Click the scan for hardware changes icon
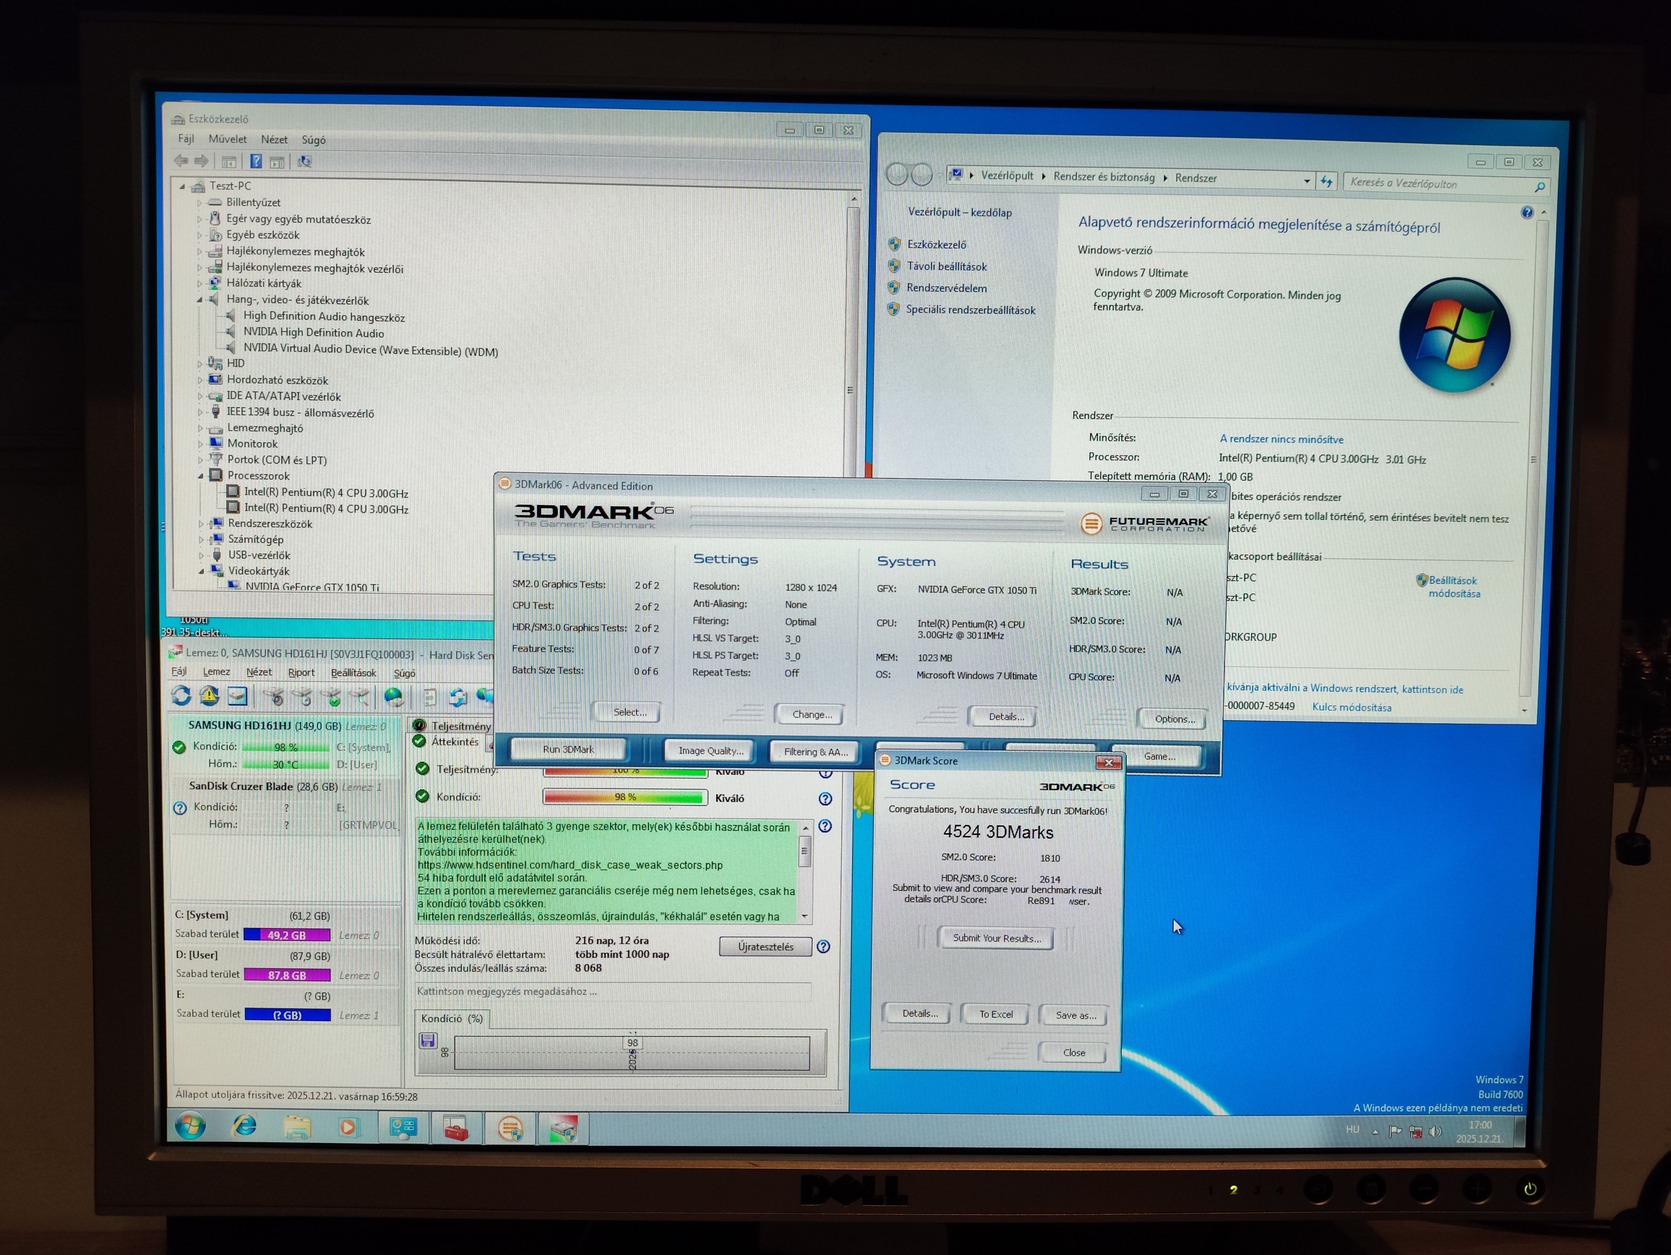Image resolution: width=1671 pixels, height=1255 pixels. point(304,161)
